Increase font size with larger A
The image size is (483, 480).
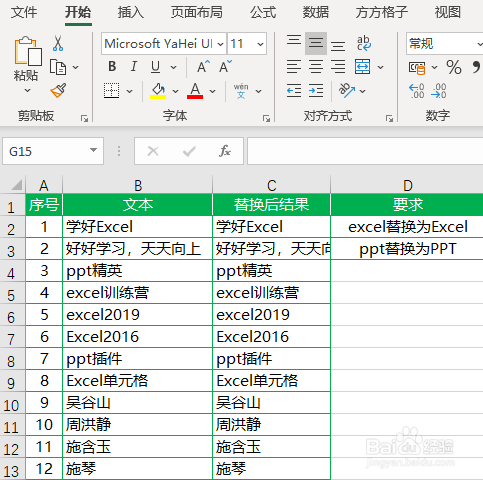tap(203, 67)
